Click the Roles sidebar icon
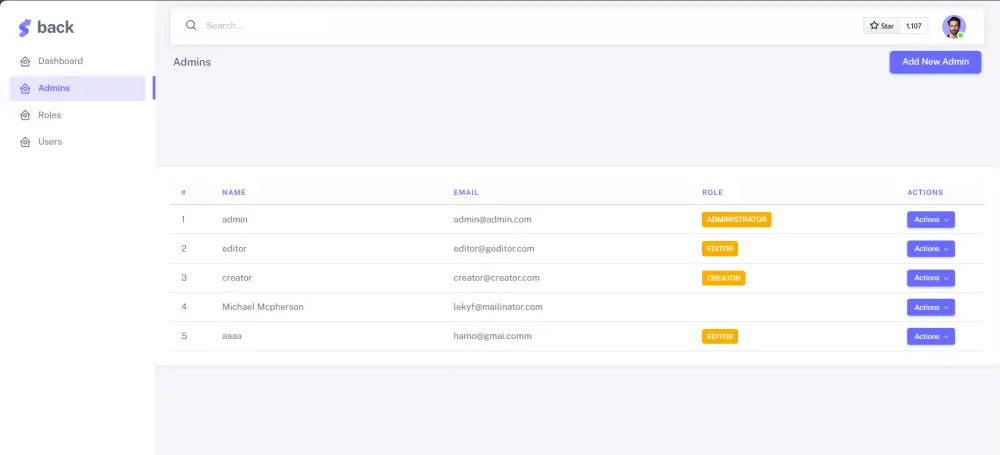Image resolution: width=1000 pixels, height=455 pixels. [x=25, y=116]
